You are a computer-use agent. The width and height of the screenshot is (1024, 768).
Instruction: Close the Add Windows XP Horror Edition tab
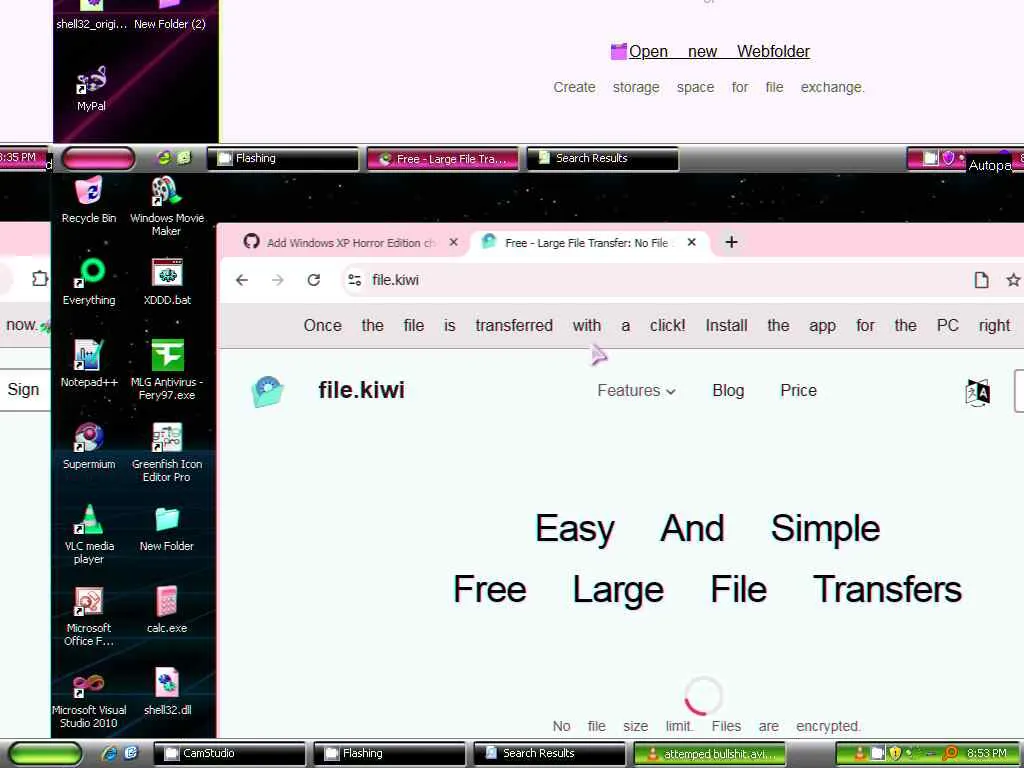point(453,242)
